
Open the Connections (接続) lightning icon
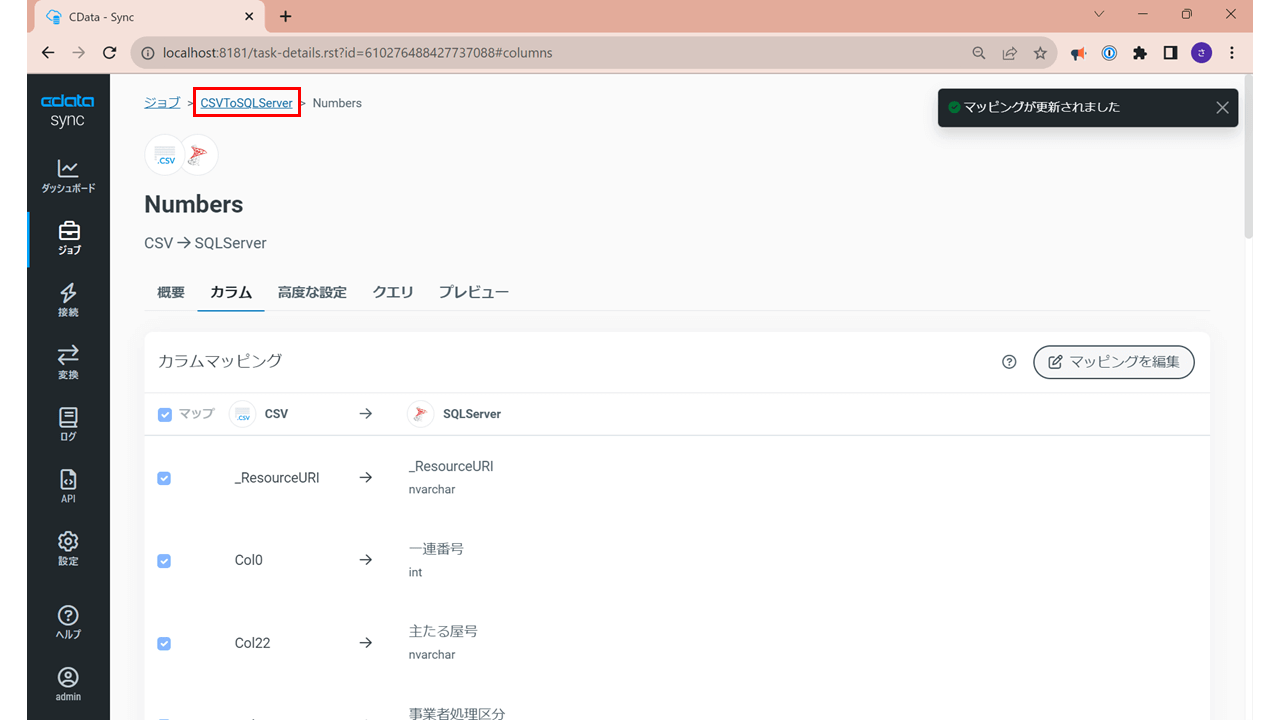click(68, 301)
